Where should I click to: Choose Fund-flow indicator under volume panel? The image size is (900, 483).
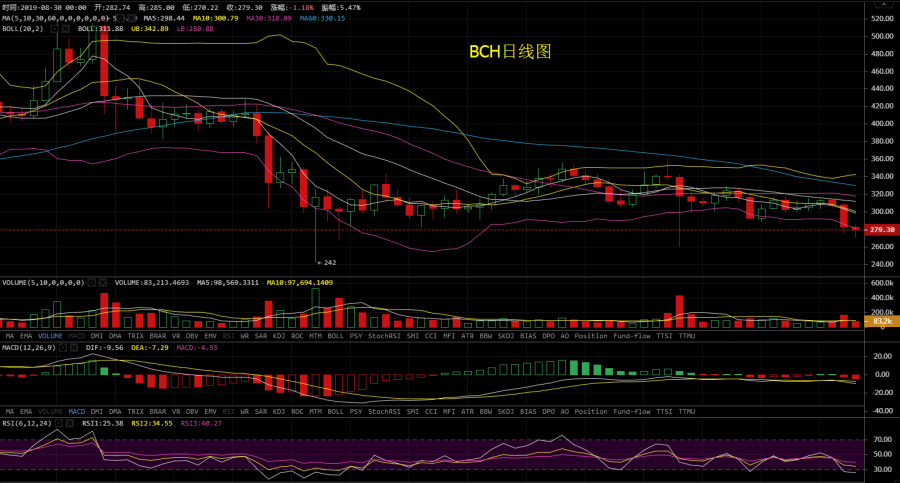633,336
